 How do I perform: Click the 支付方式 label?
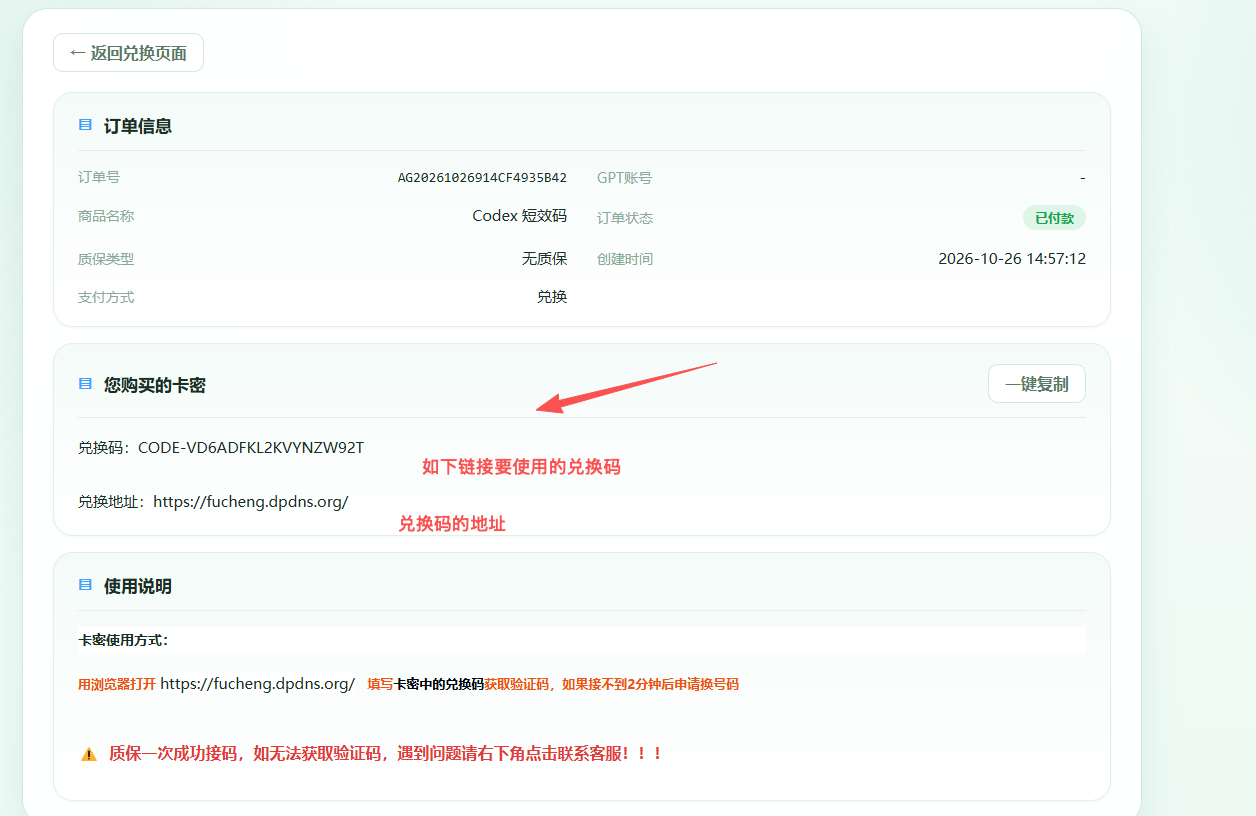tap(106, 297)
